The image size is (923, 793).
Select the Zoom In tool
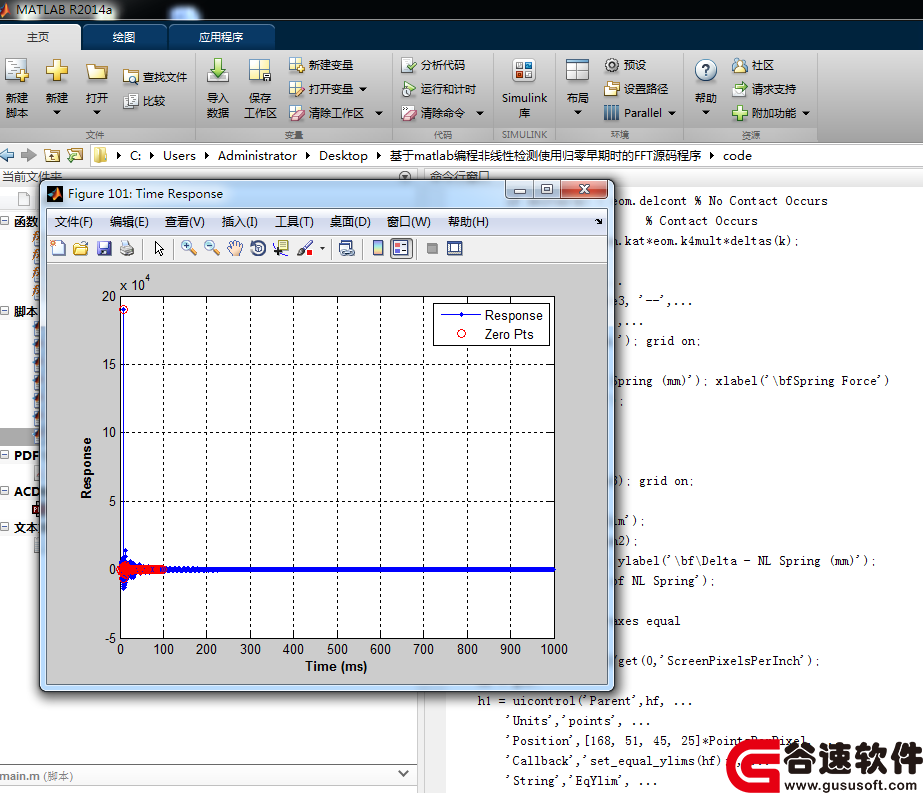click(x=189, y=248)
